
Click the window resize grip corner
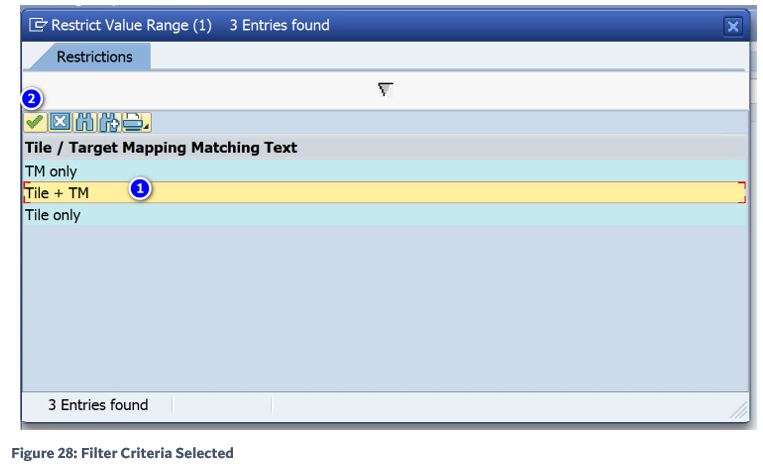740,410
